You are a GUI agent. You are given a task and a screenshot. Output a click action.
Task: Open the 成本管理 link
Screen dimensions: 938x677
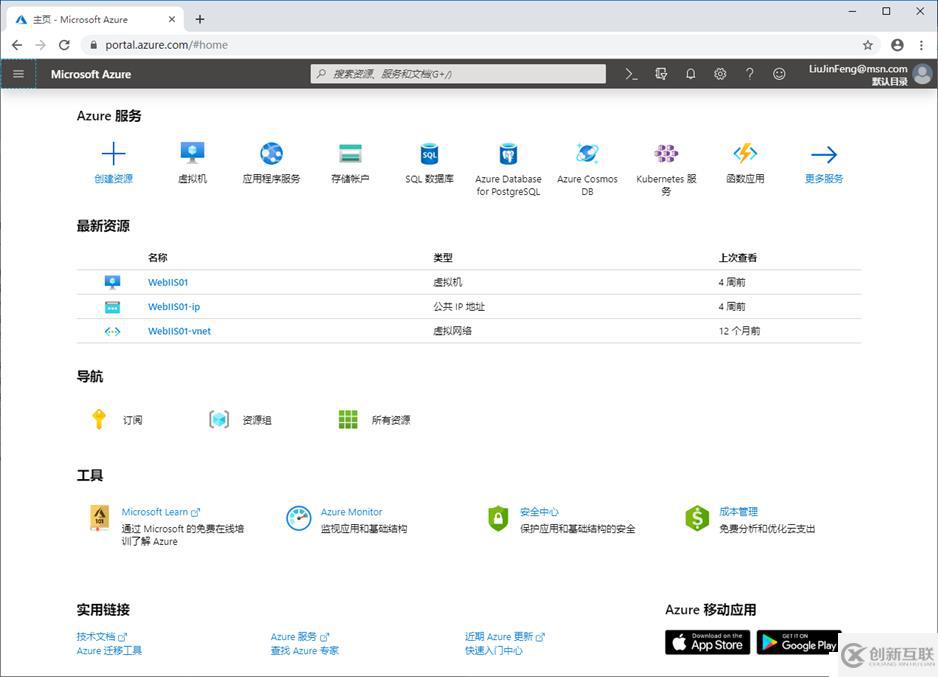pyautogui.click(x=738, y=512)
